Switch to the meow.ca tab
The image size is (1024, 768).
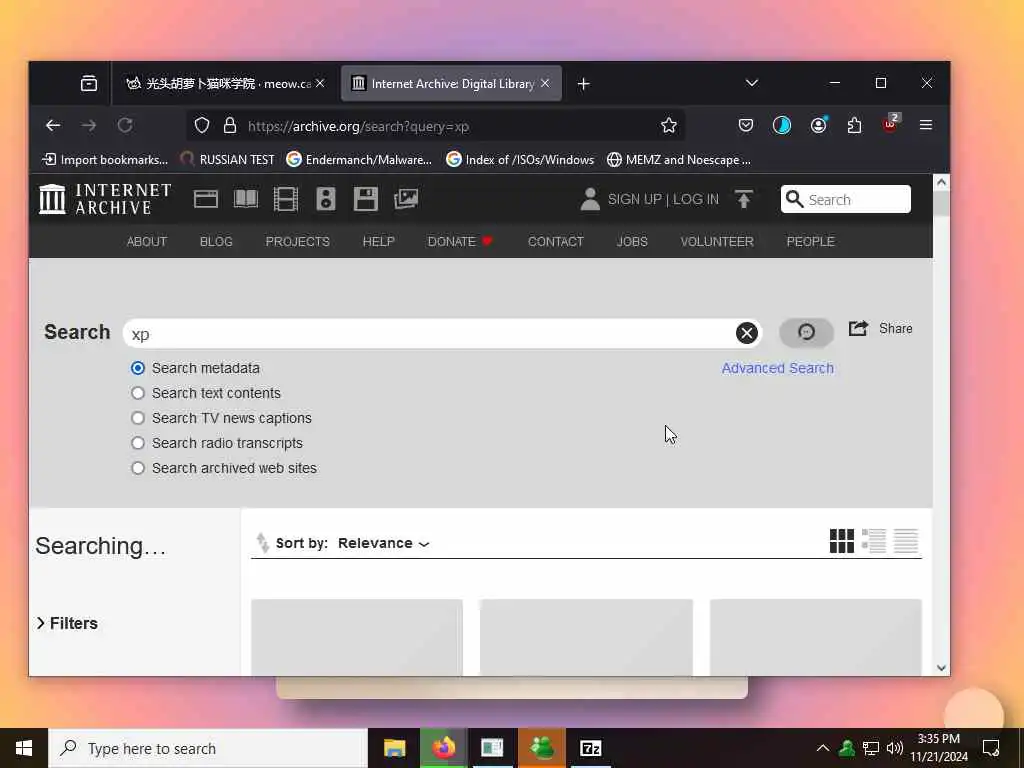(225, 84)
